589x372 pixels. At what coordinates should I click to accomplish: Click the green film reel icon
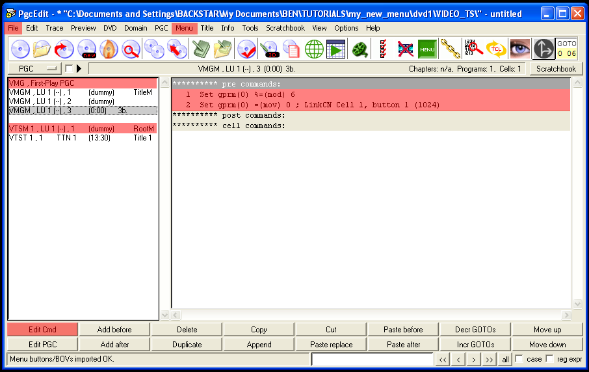[360, 49]
